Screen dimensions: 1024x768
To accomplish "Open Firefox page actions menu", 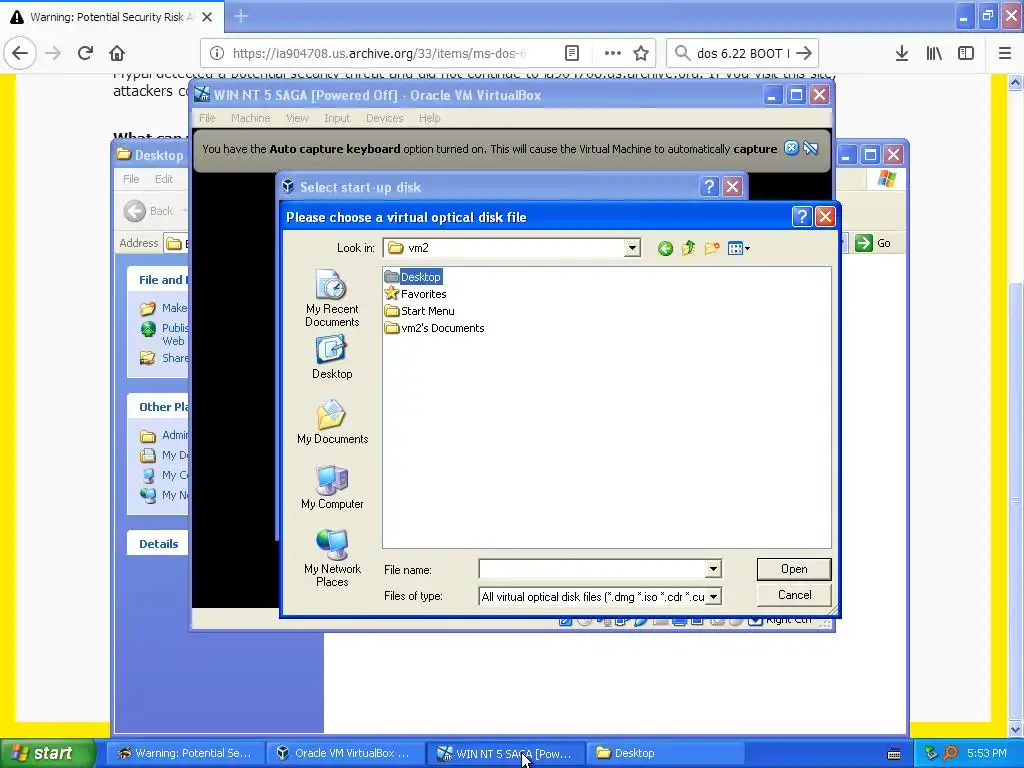I will [x=613, y=54].
